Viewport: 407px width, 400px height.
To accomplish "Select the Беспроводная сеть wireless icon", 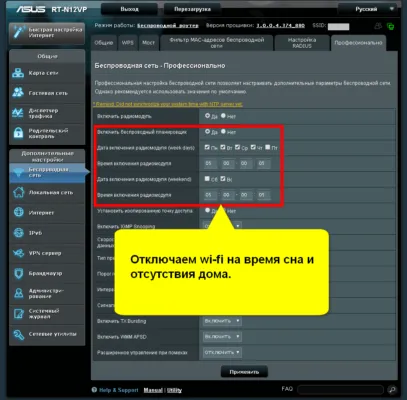I will tap(18, 172).
